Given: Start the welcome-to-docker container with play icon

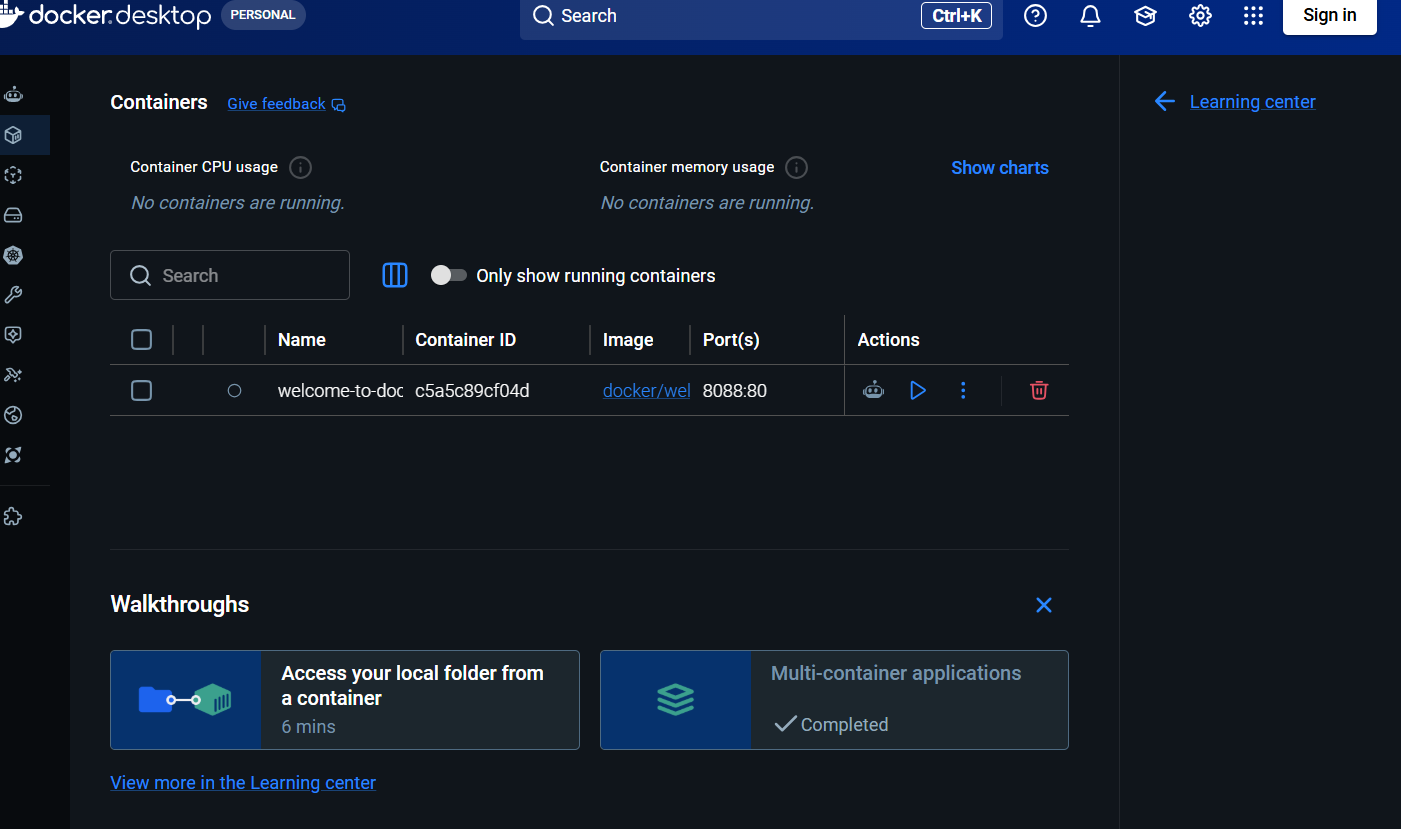Looking at the screenshot, I should (918, 391).
